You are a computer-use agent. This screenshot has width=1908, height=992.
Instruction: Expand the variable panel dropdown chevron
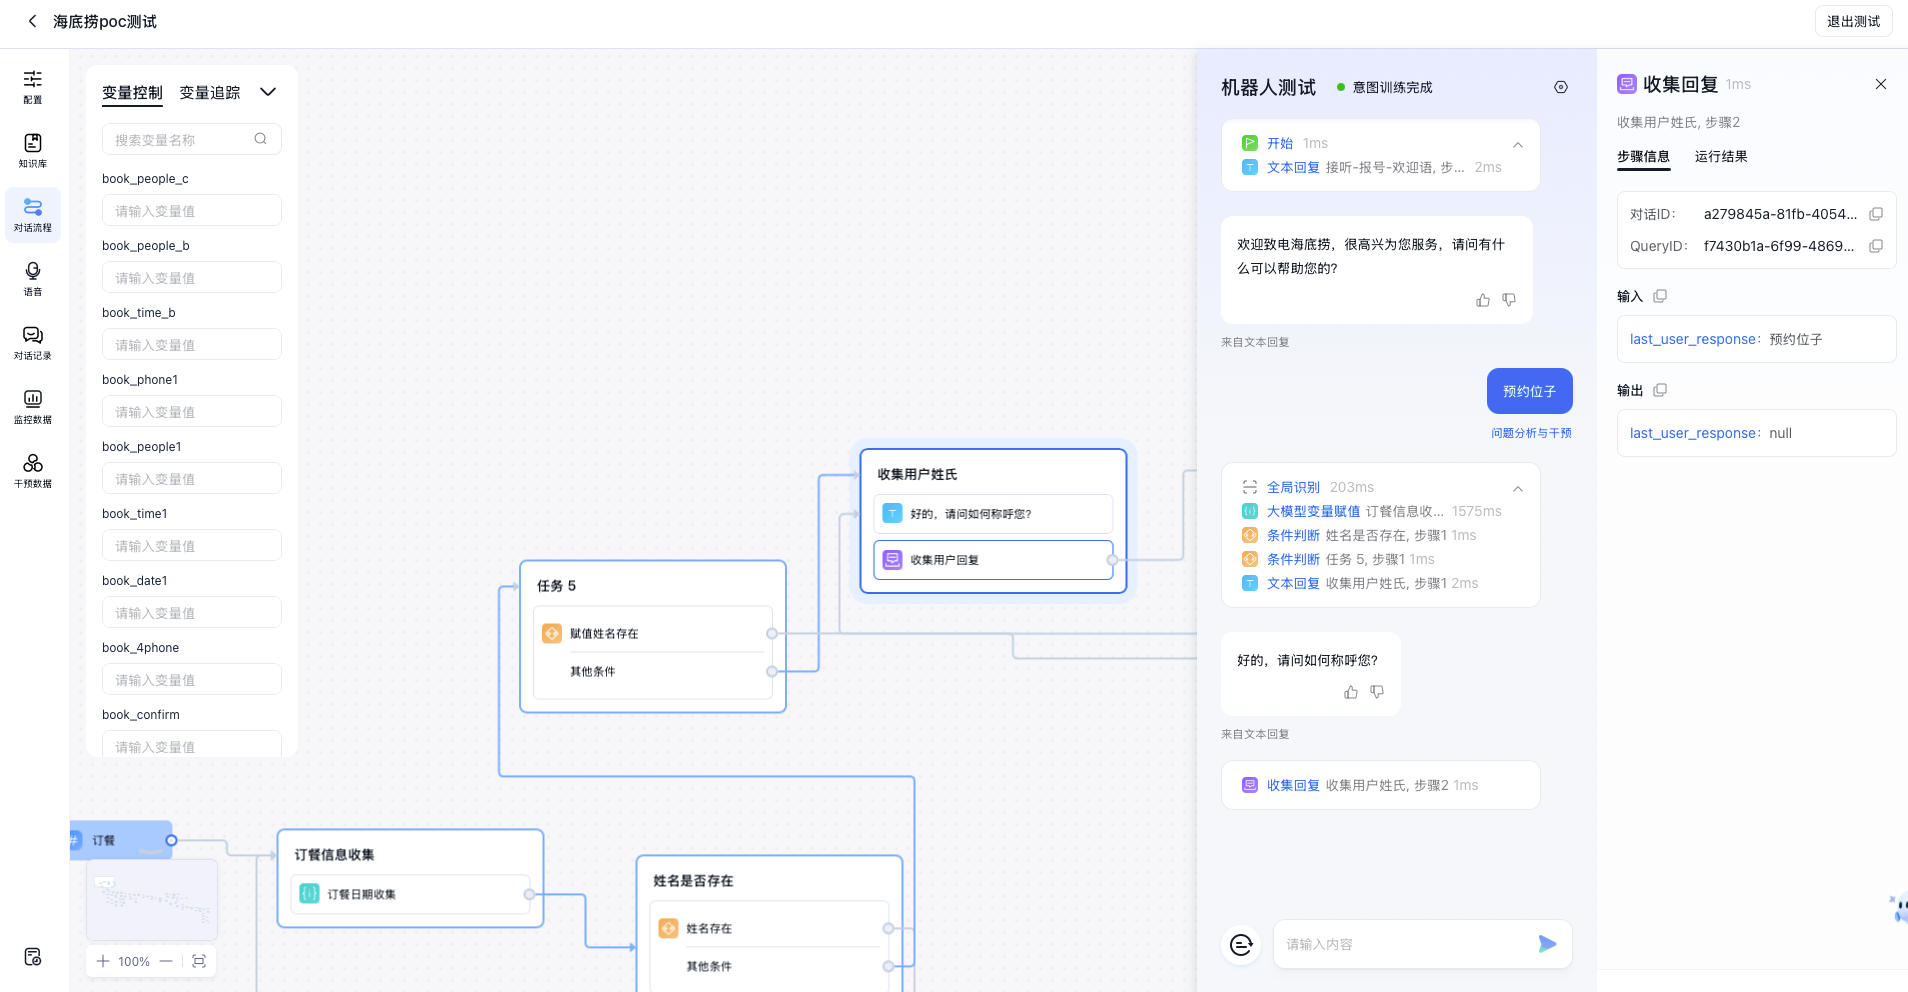tap(268, 92)
